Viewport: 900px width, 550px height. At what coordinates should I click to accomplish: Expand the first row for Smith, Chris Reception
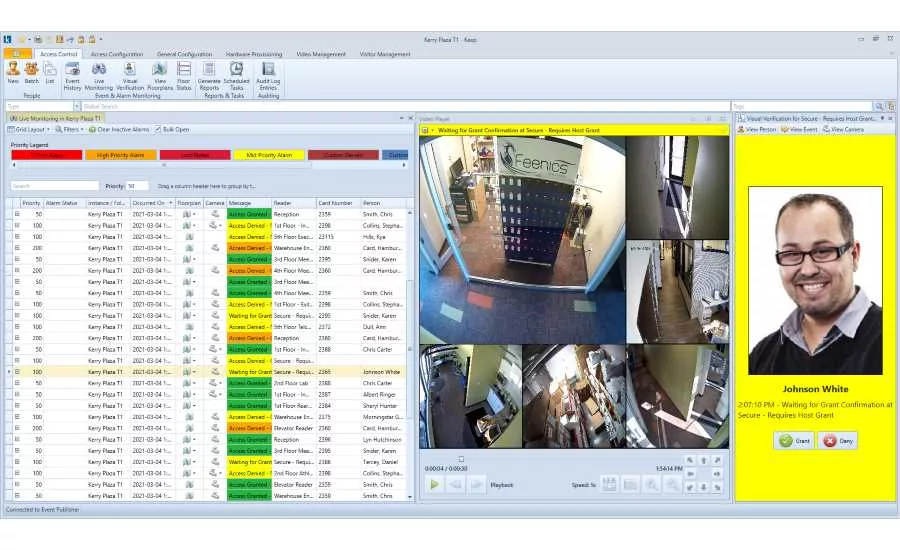pos(17,214)
